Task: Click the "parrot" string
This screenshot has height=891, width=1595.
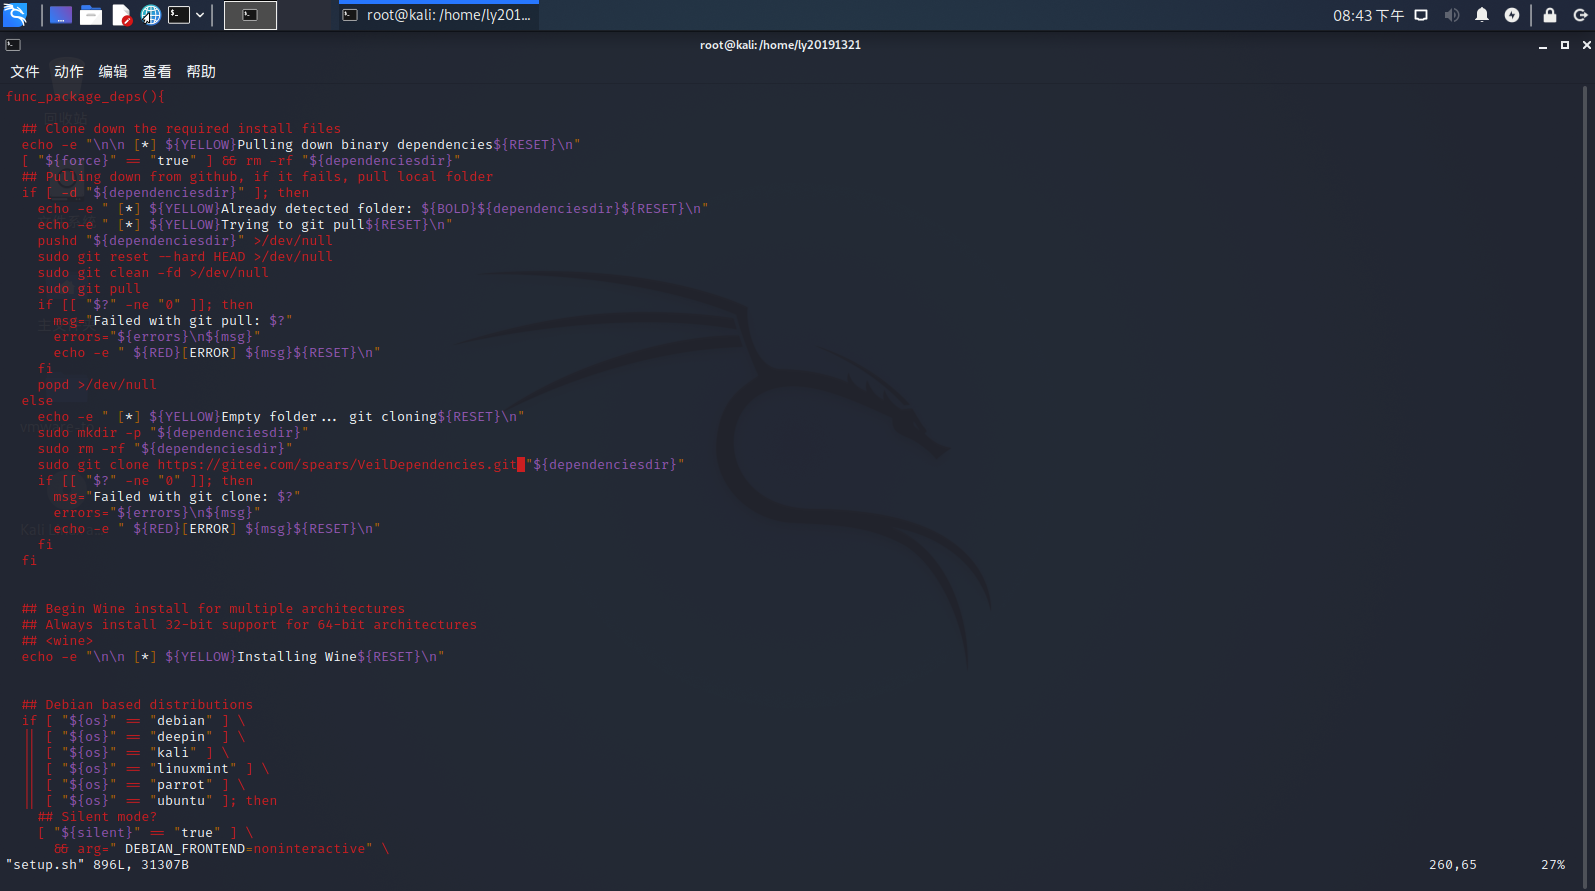Action: coord(181,785)
